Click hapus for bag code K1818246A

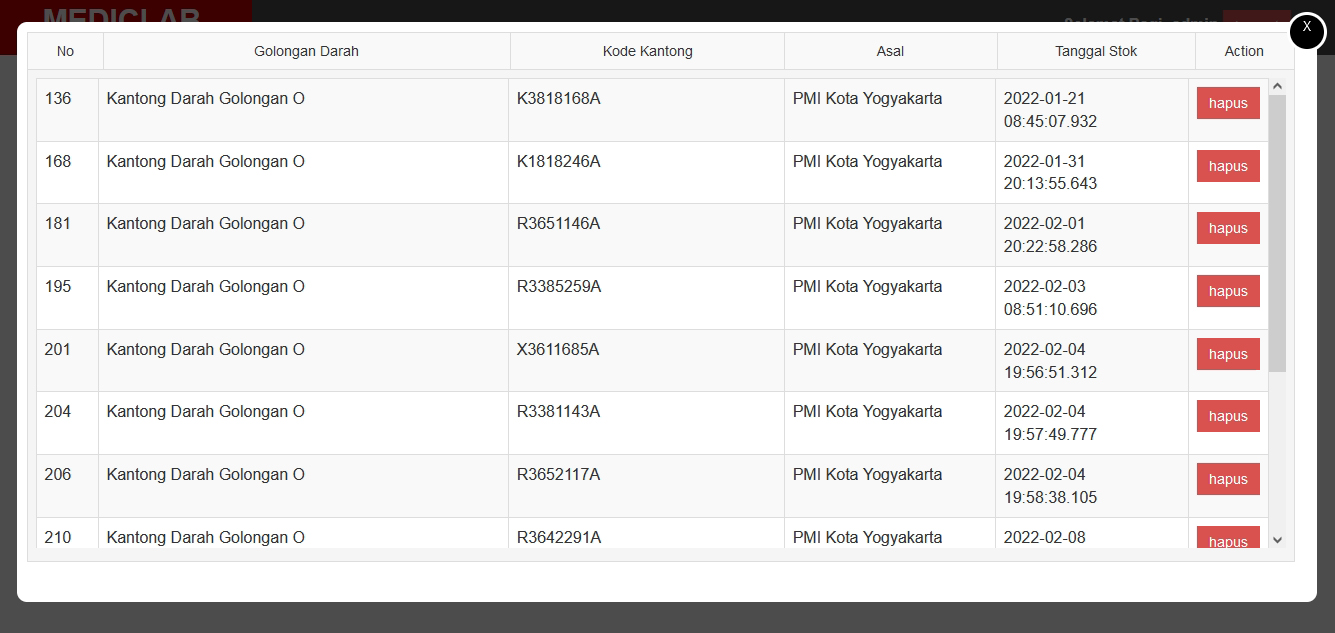[x=1227, y=166]
